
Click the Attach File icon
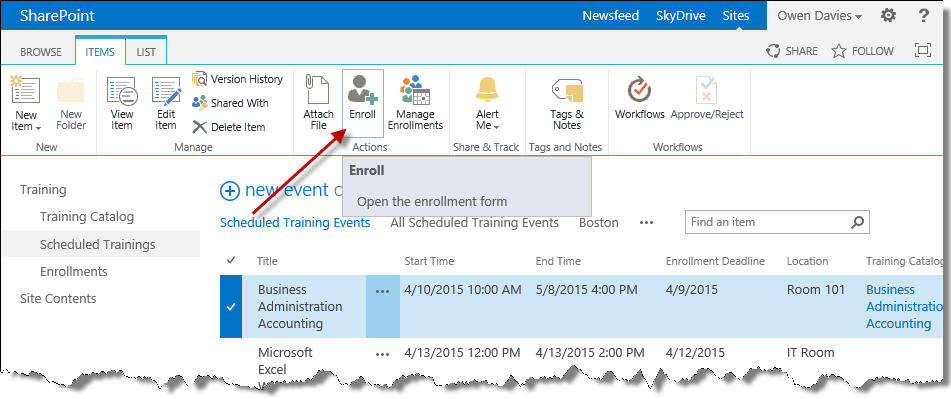pos(318,89)
